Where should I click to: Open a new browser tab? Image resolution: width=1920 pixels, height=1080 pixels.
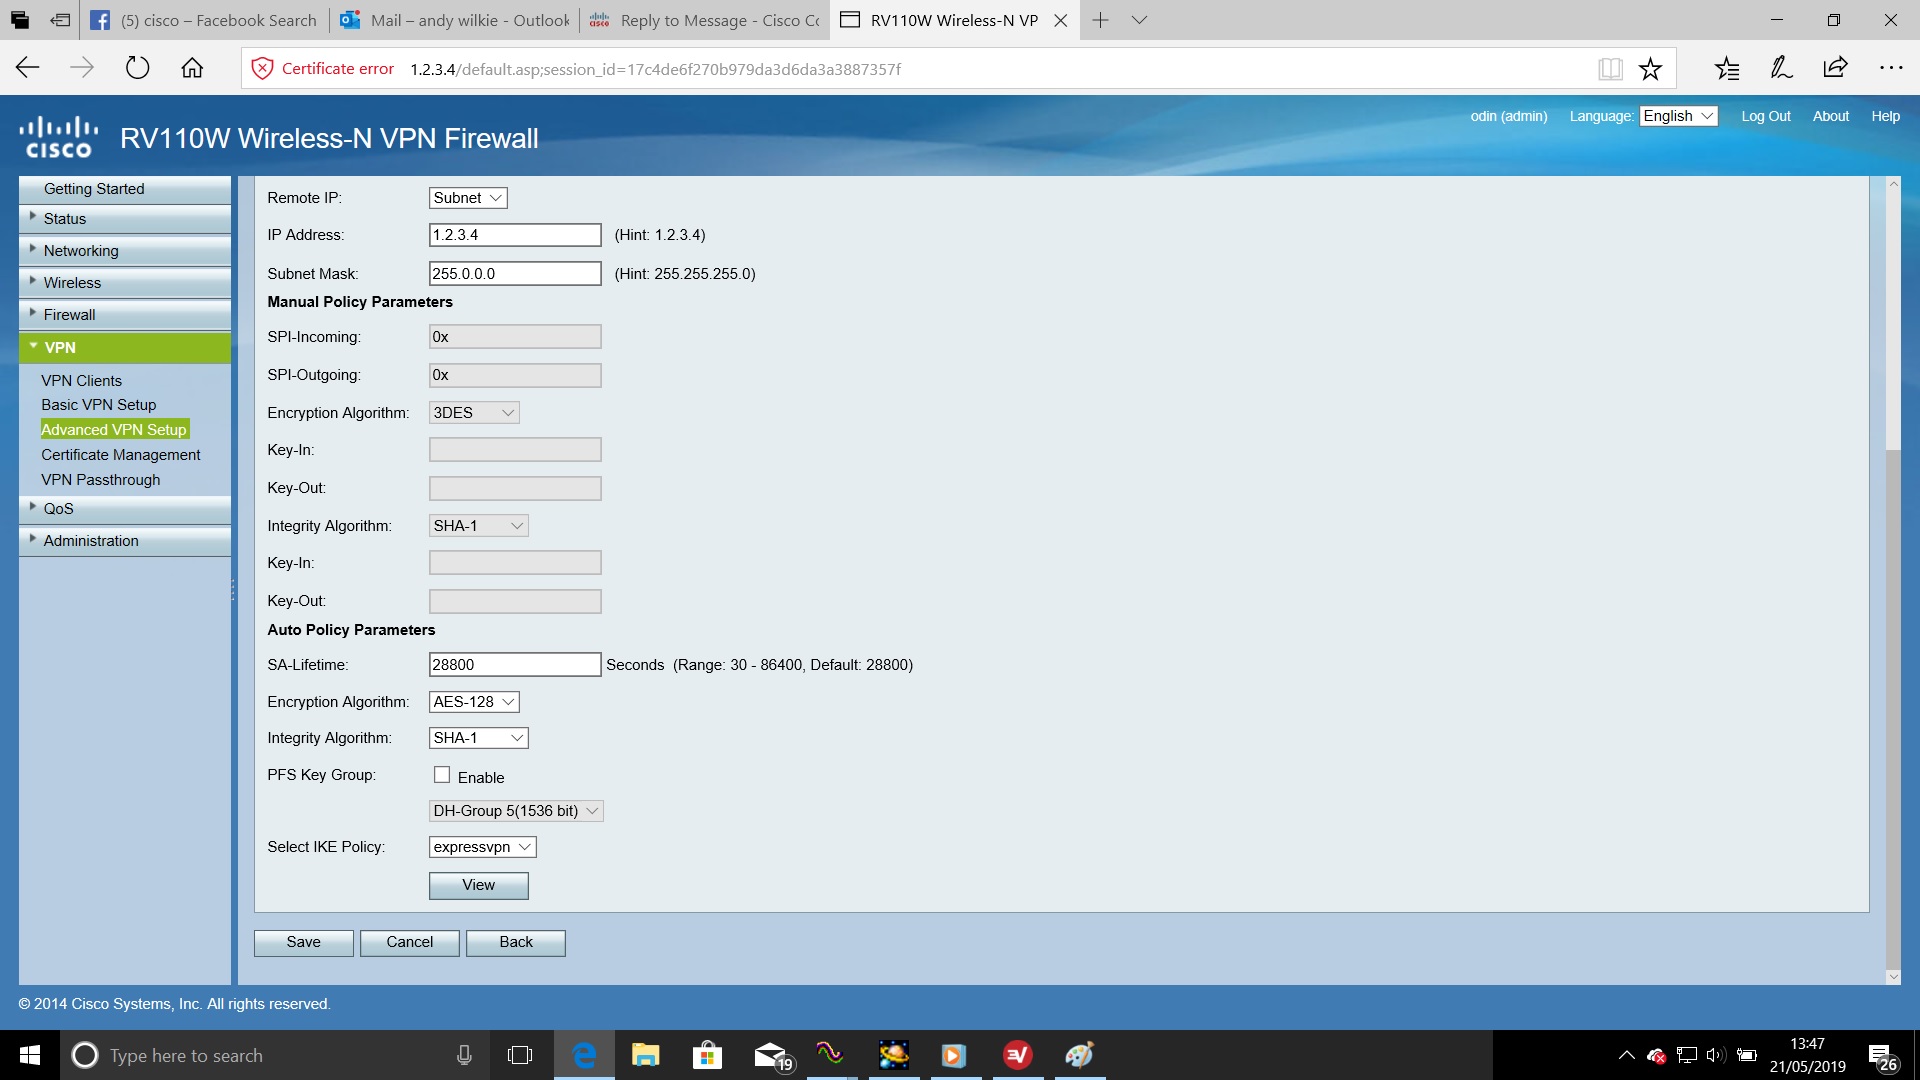[1100, 20]
